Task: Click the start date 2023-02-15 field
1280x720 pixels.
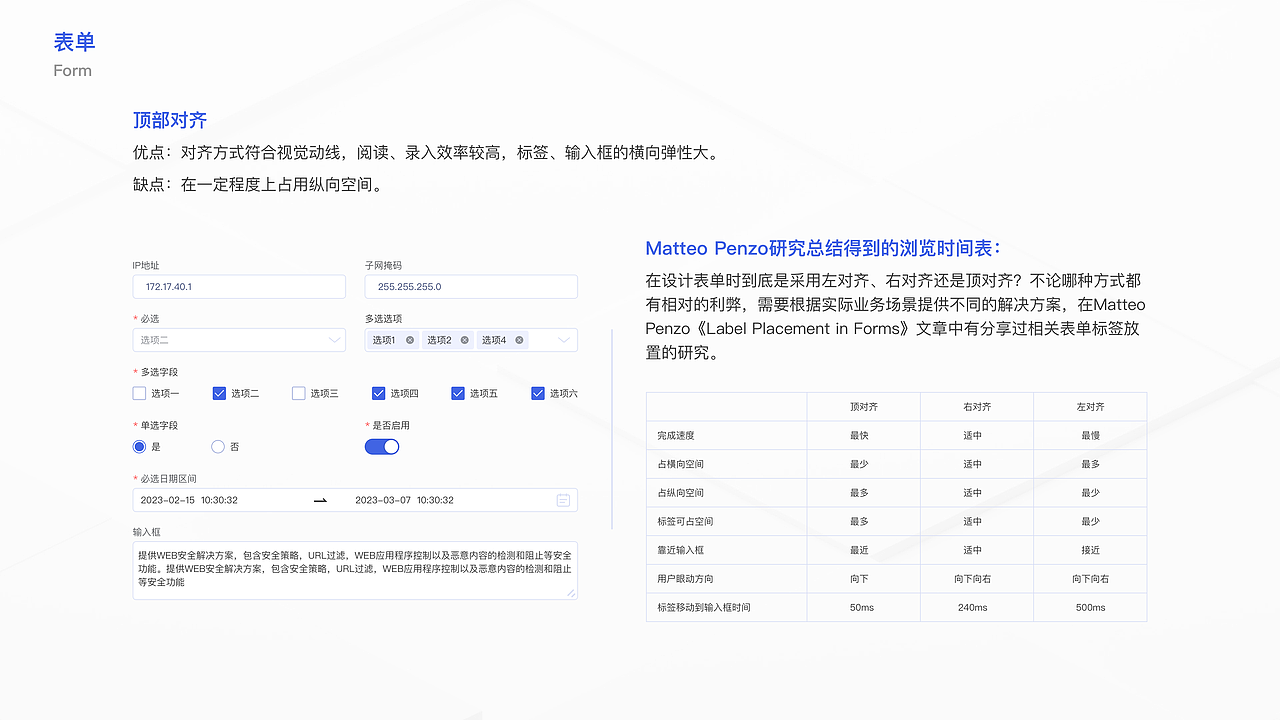Action: click(x=189, y=500)
